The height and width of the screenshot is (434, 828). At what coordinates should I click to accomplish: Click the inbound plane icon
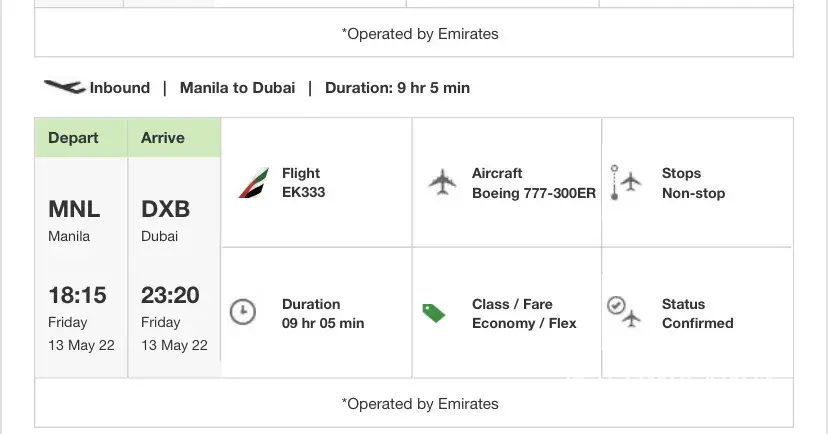pos(64,87)
